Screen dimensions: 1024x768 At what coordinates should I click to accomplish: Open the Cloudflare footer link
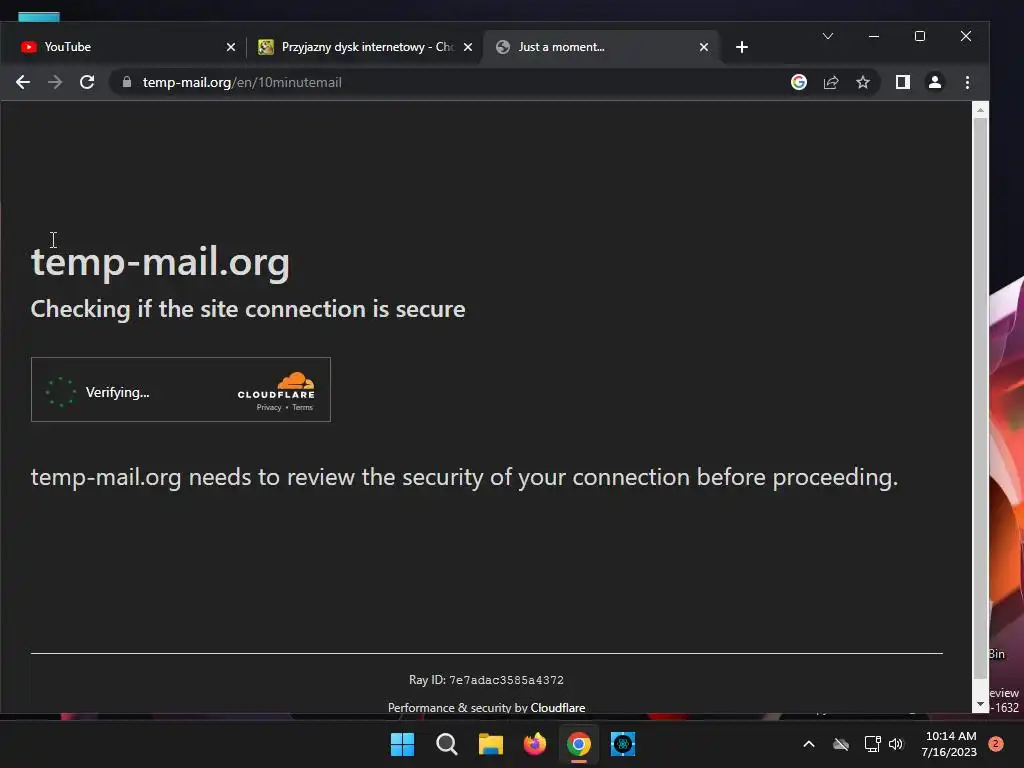pos(558,707)
